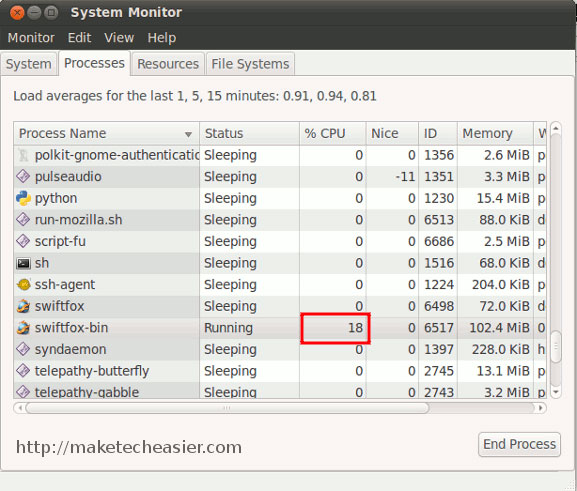Screen dimensions: 577x491
Task: Click the swiftfox-bin process icon
Action: (23, 328)
